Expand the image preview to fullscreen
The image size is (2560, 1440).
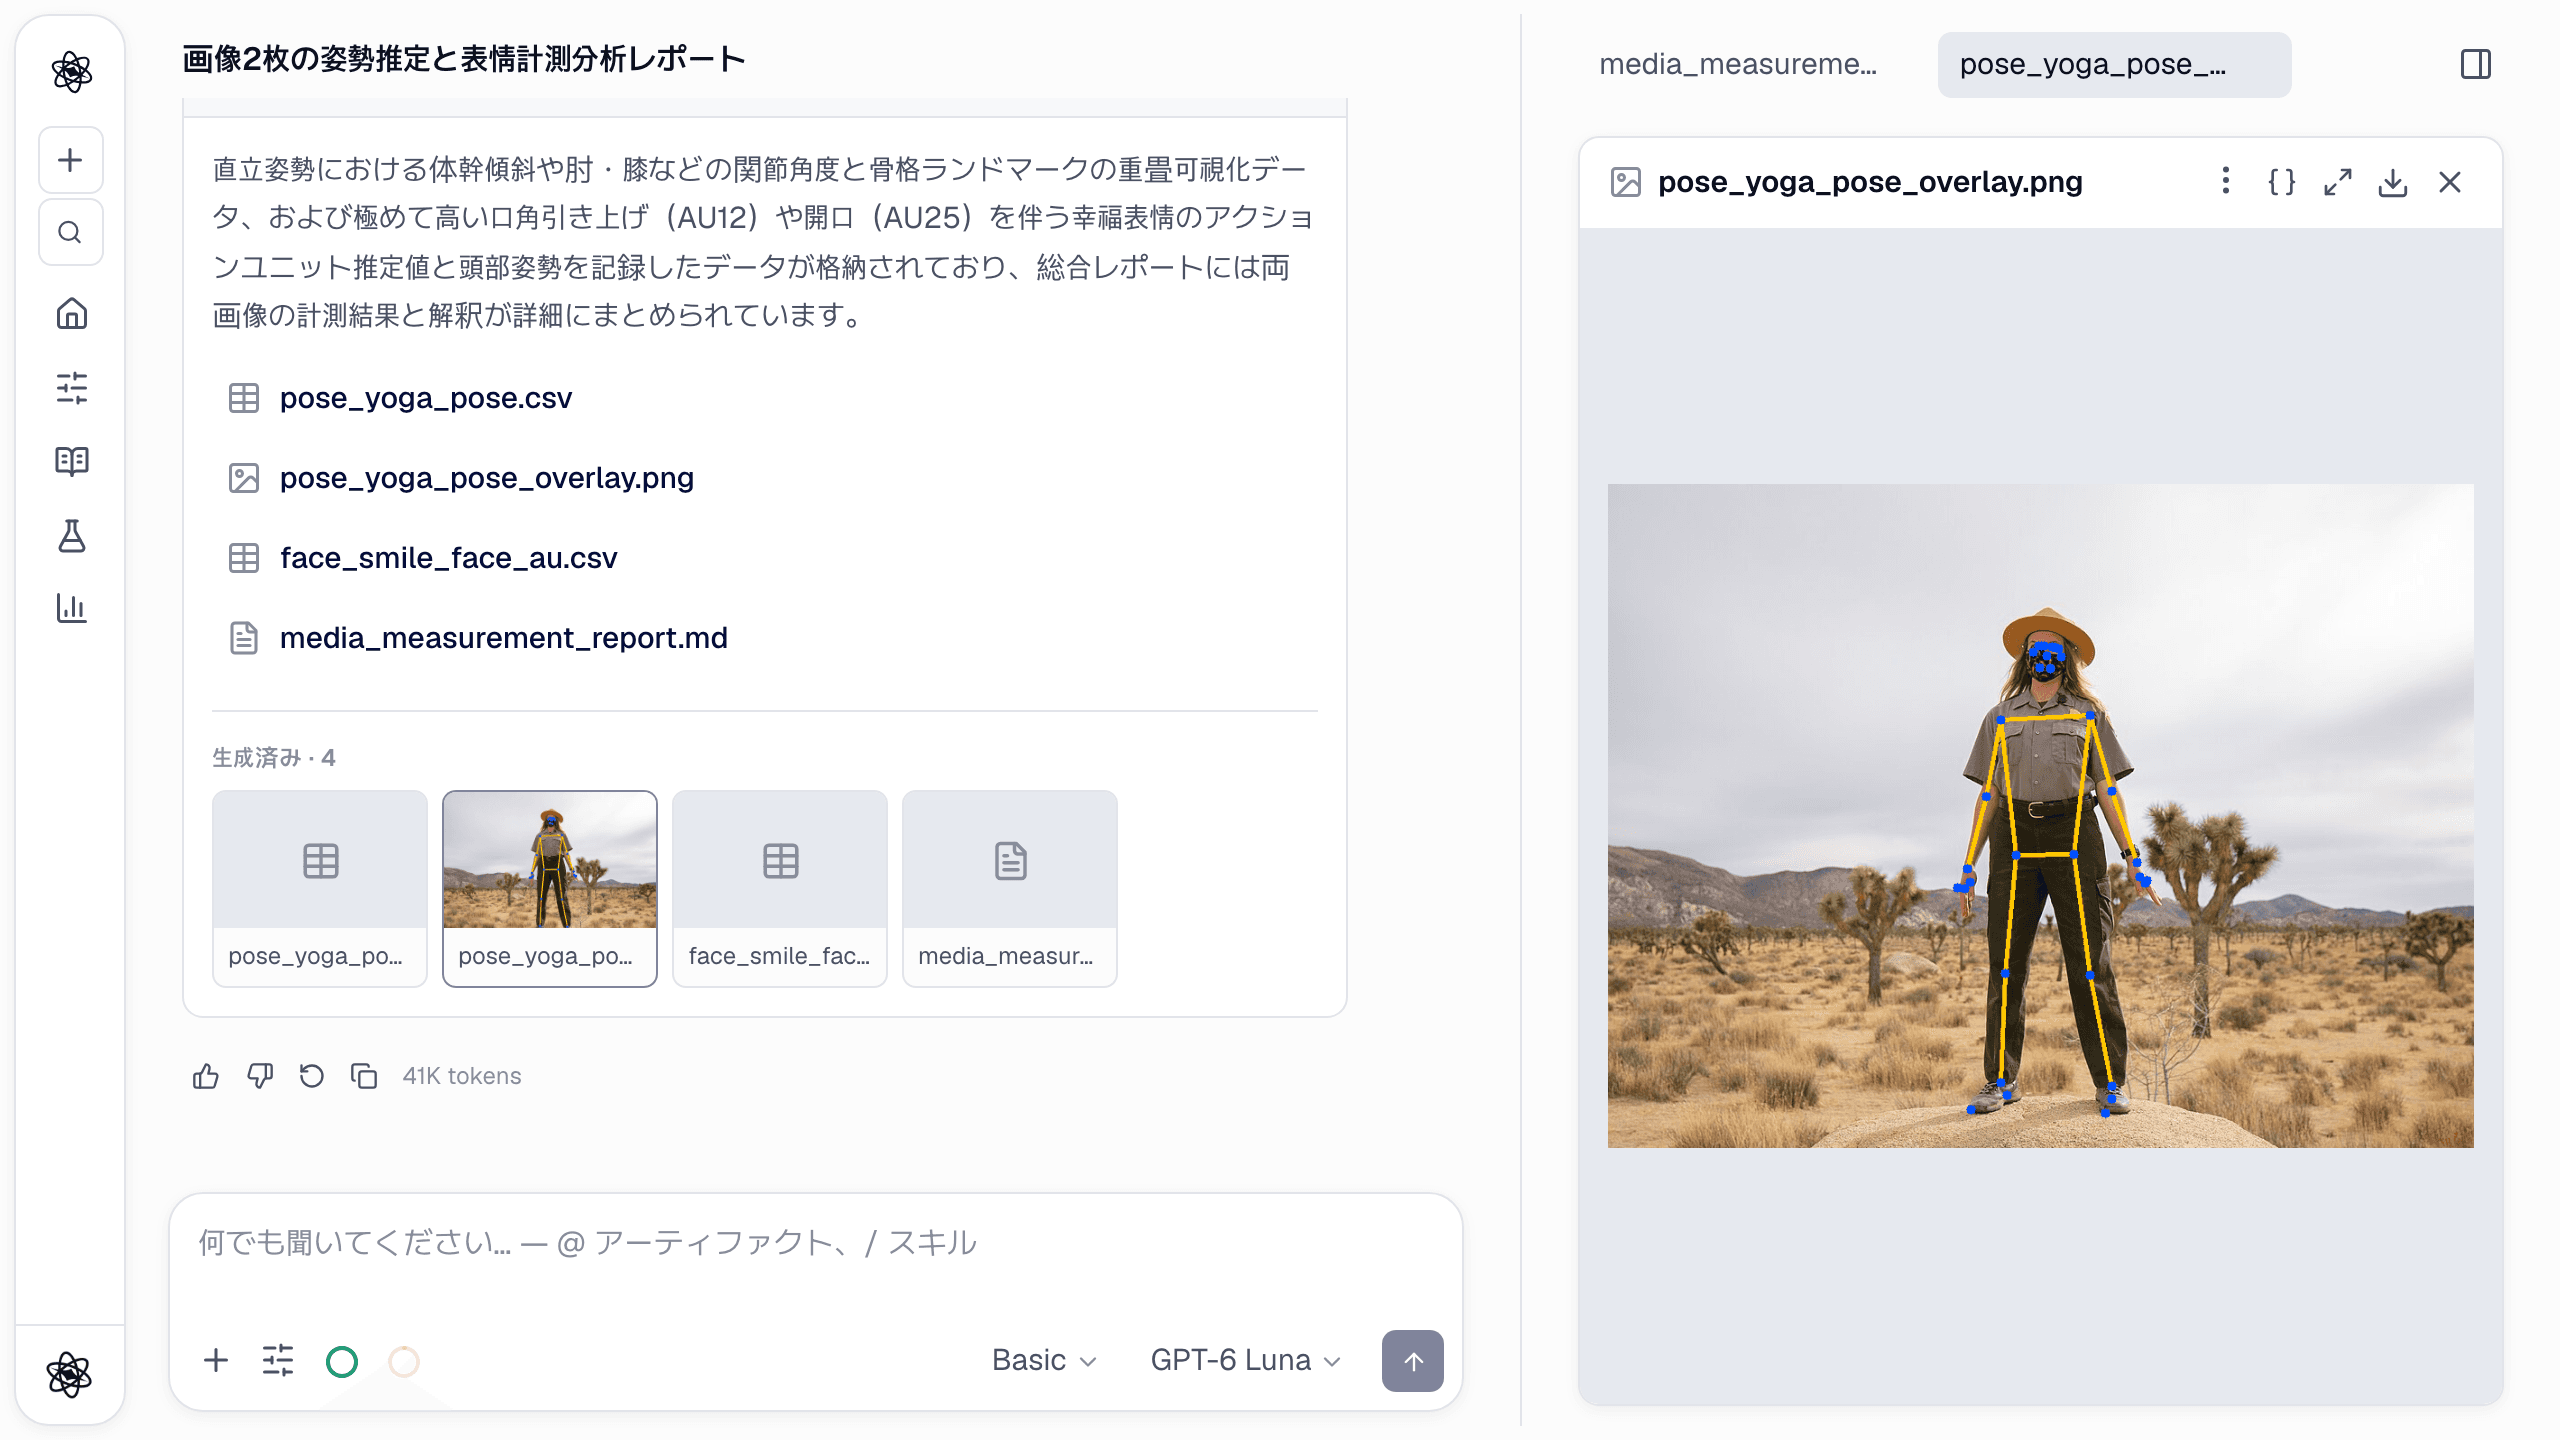(x=2338, y=182)
